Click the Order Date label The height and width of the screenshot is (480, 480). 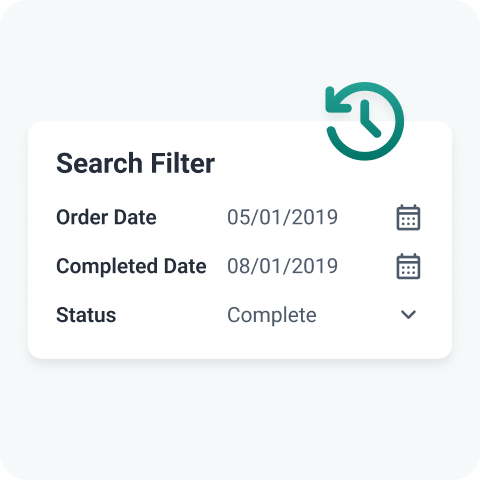click(x=106, y=217)
